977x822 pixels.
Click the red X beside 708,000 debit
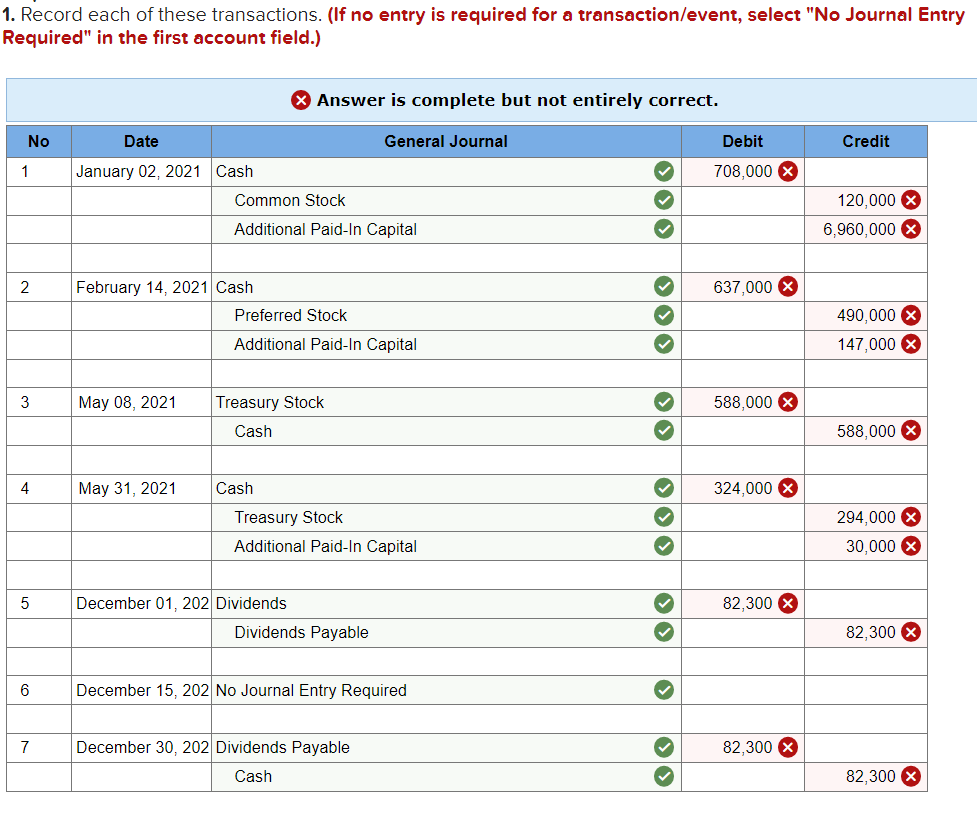pyautogui.click(x=787, y=171)
